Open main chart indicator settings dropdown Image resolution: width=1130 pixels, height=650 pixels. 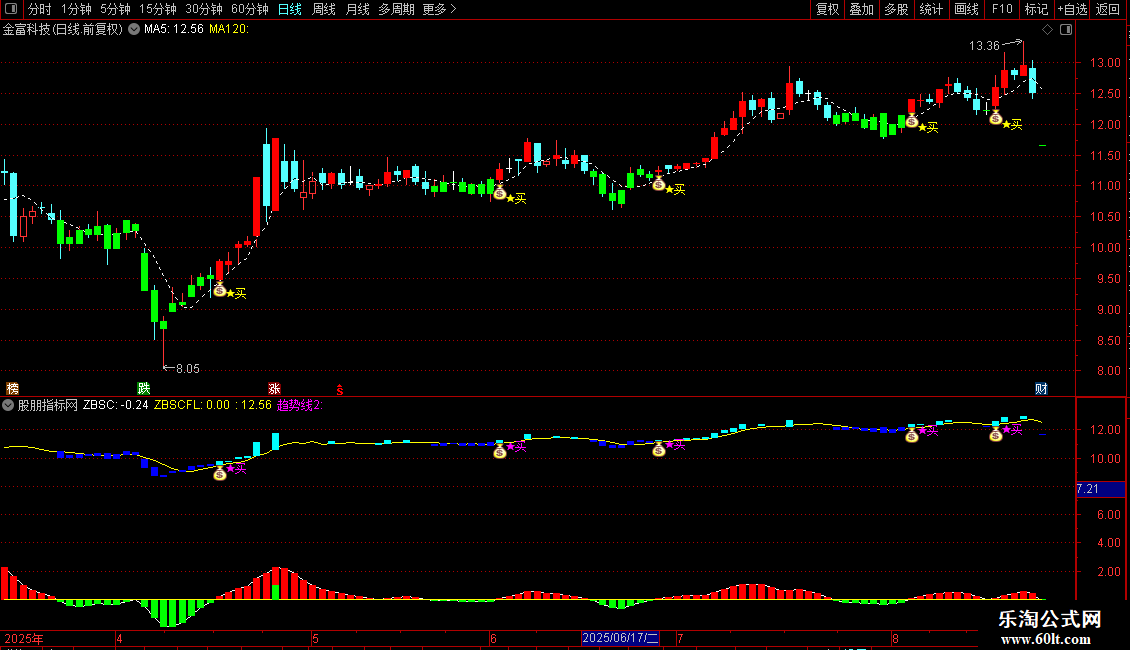(134, 29)
